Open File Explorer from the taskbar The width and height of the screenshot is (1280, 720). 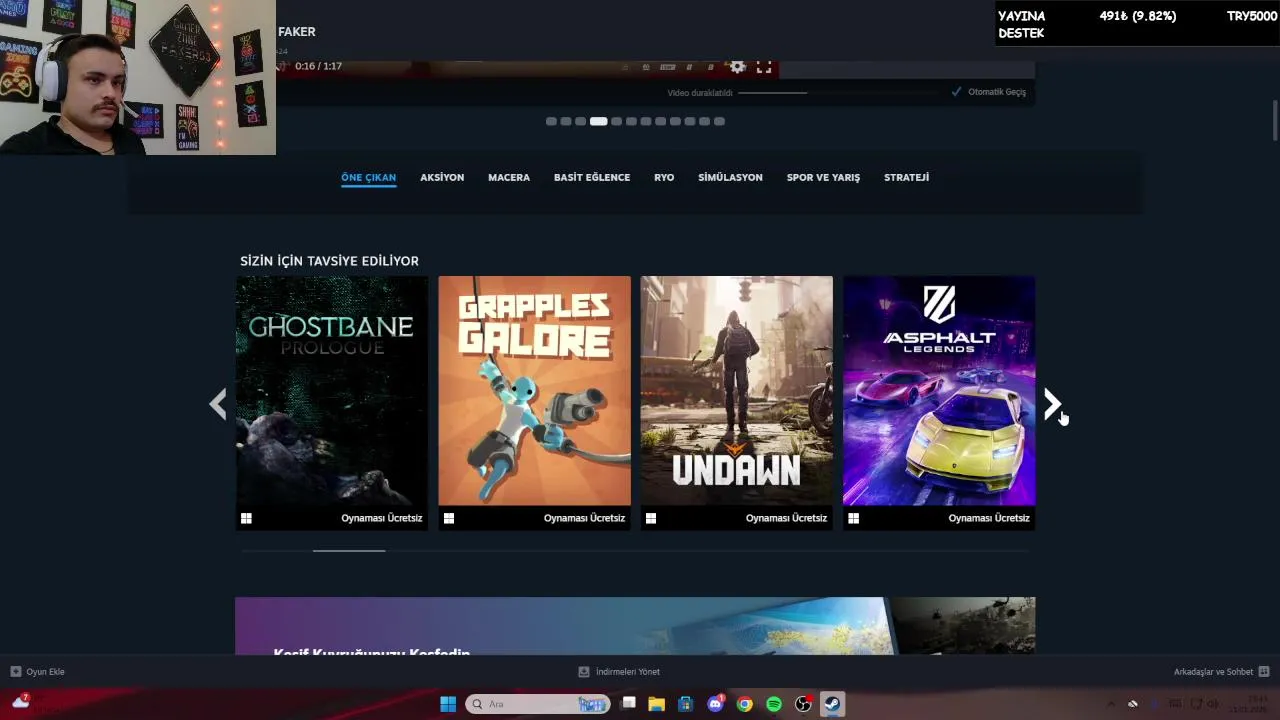[657, 704]
